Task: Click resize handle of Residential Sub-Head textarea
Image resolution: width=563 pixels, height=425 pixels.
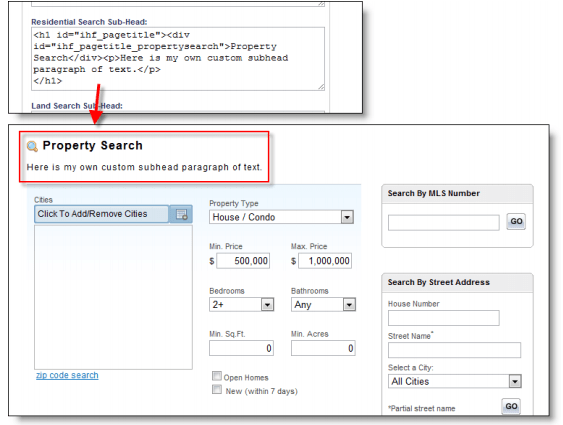Action: click(321, 87)
